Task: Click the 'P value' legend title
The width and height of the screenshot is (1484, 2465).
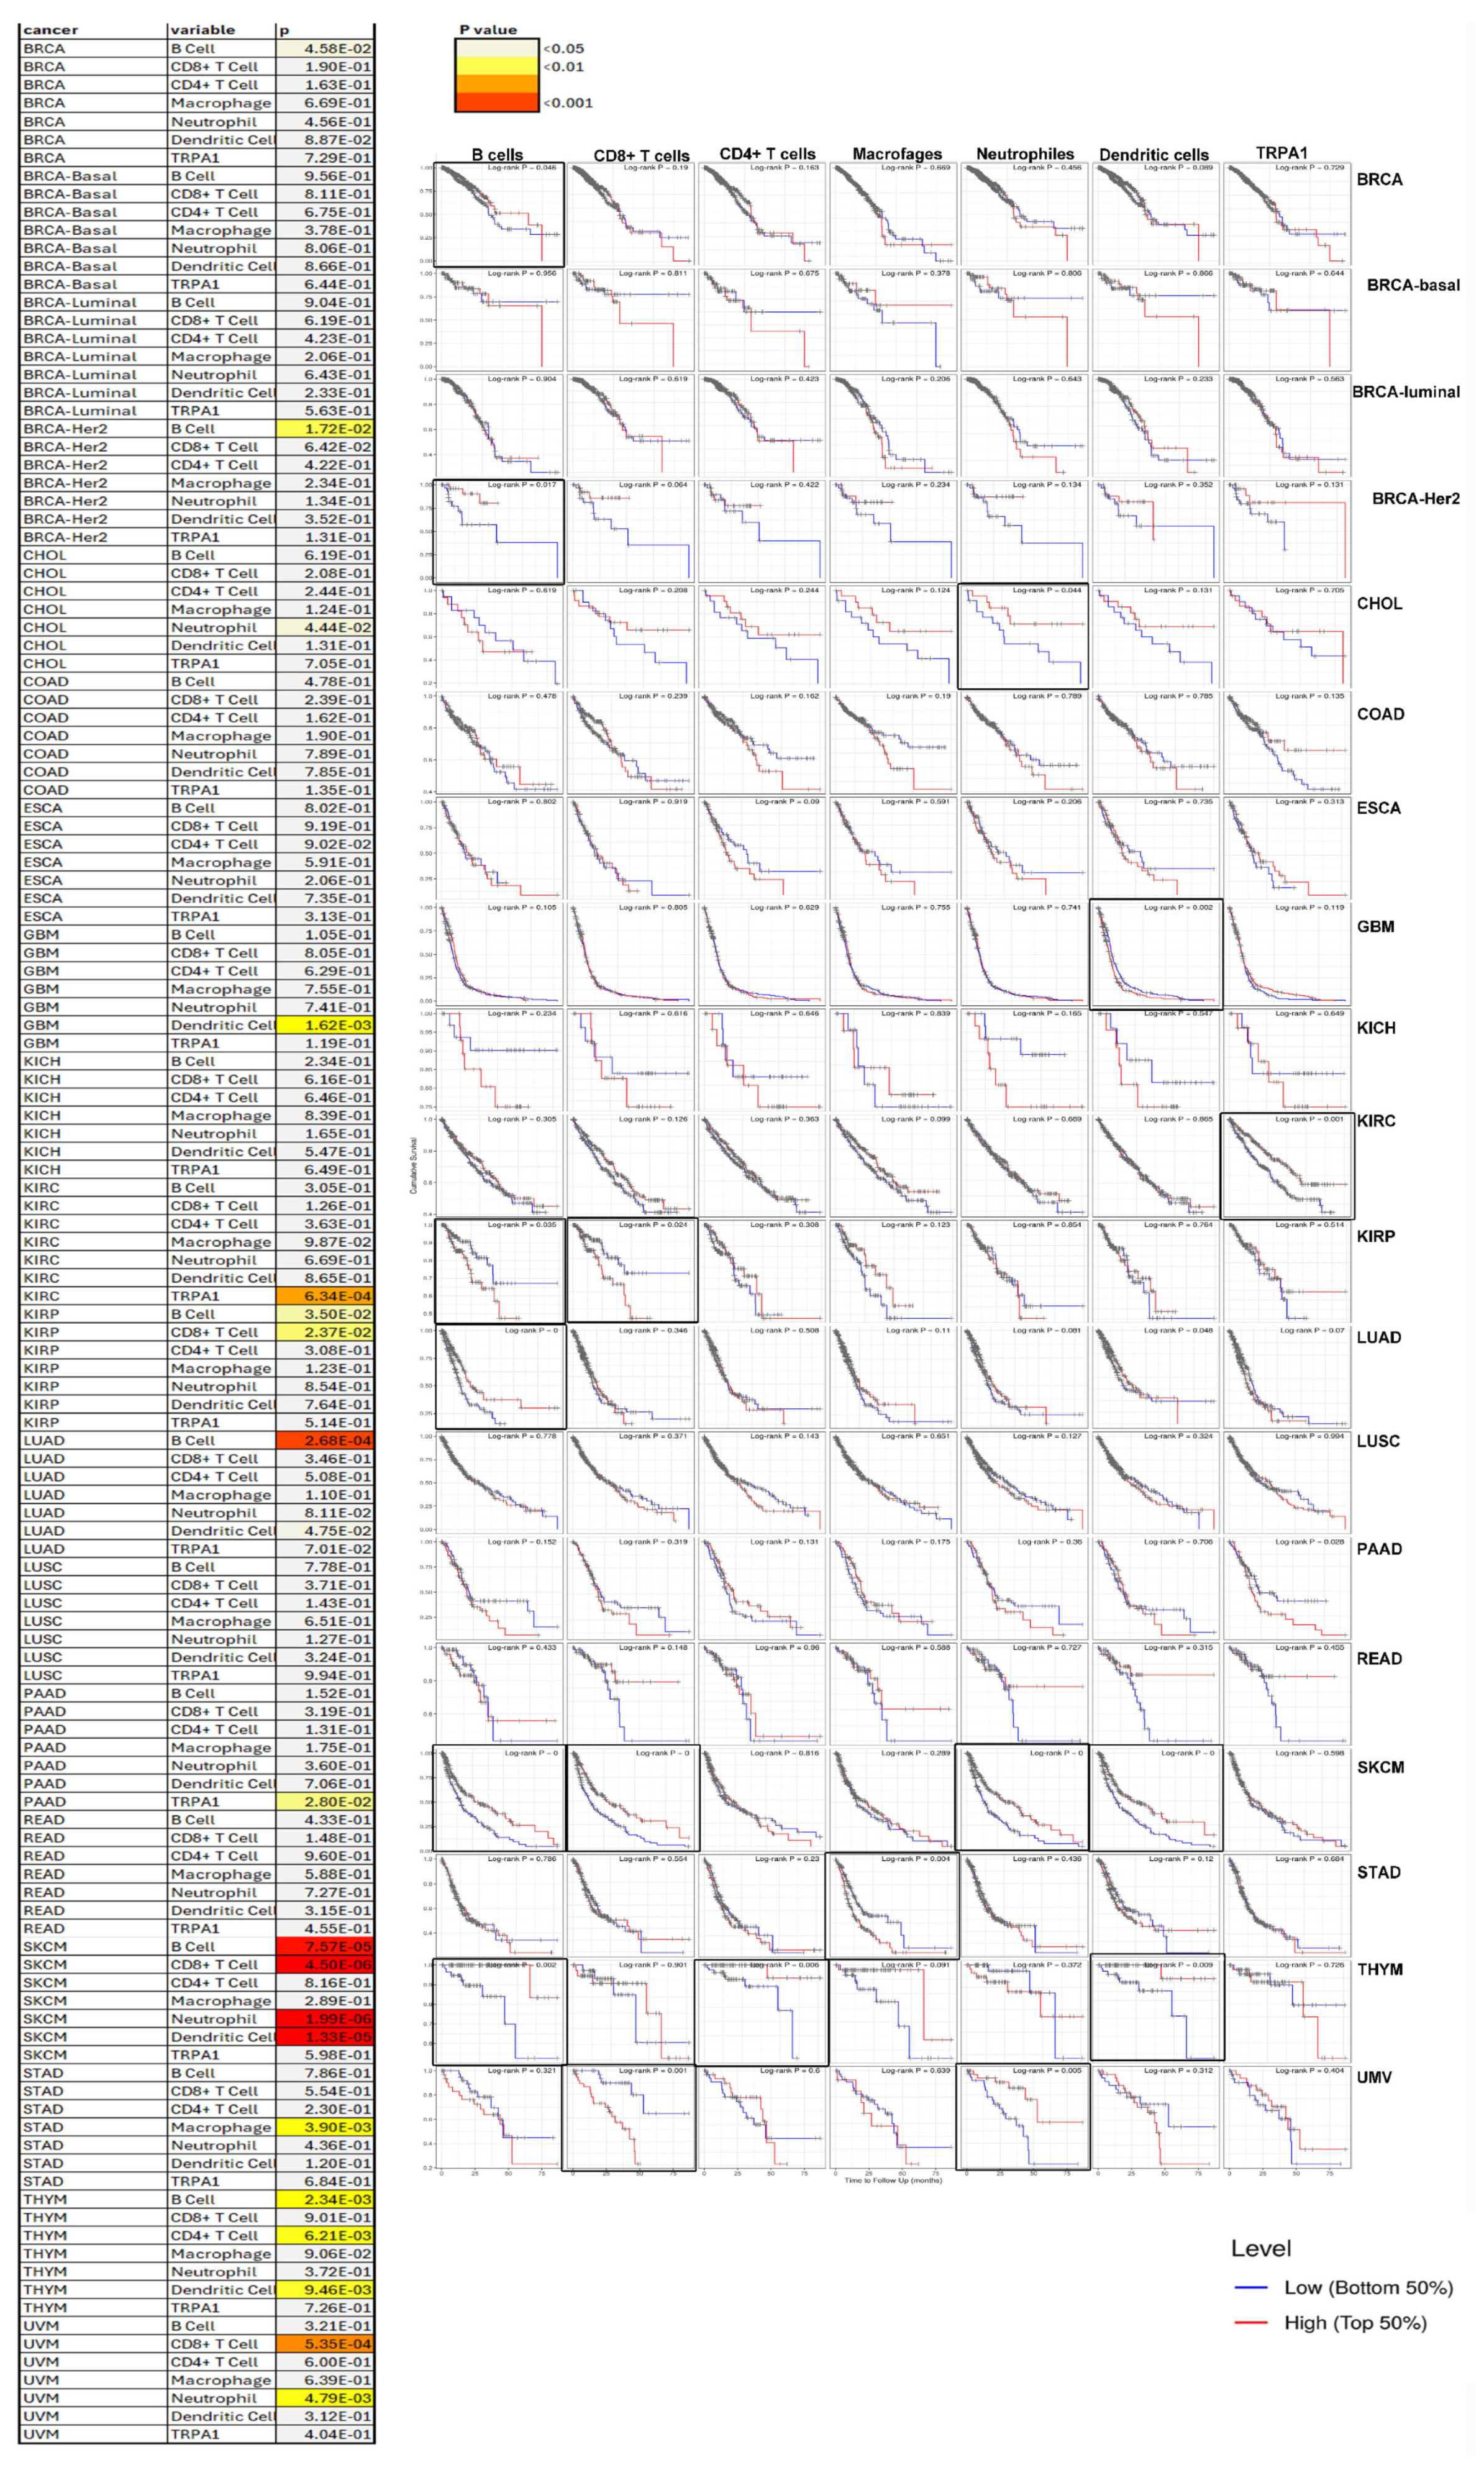Action: point(488,30)
